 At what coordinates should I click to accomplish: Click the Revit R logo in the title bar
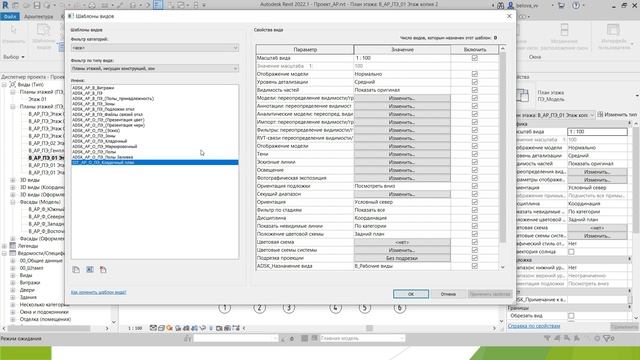5,5
